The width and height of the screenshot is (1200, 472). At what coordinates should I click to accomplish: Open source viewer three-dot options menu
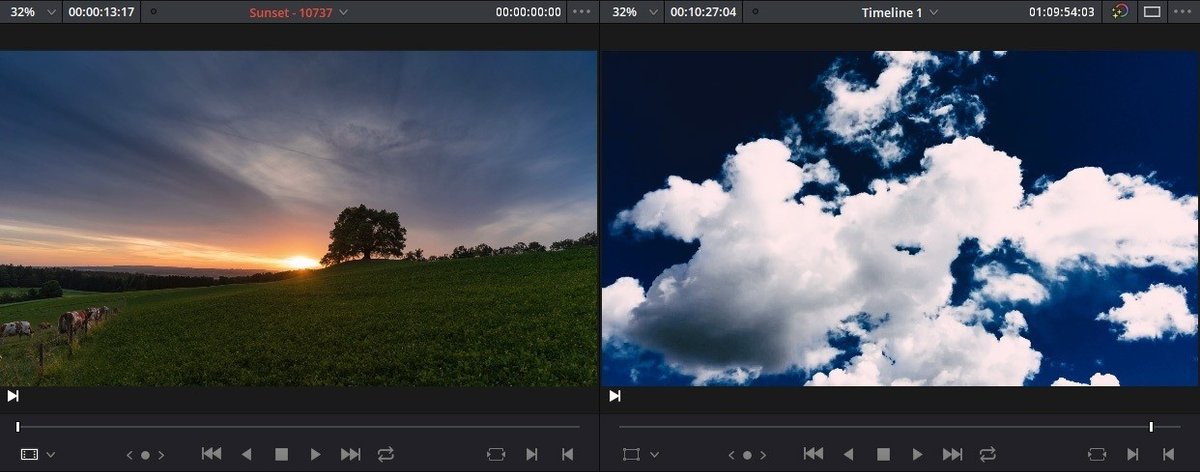pos(581,12)
